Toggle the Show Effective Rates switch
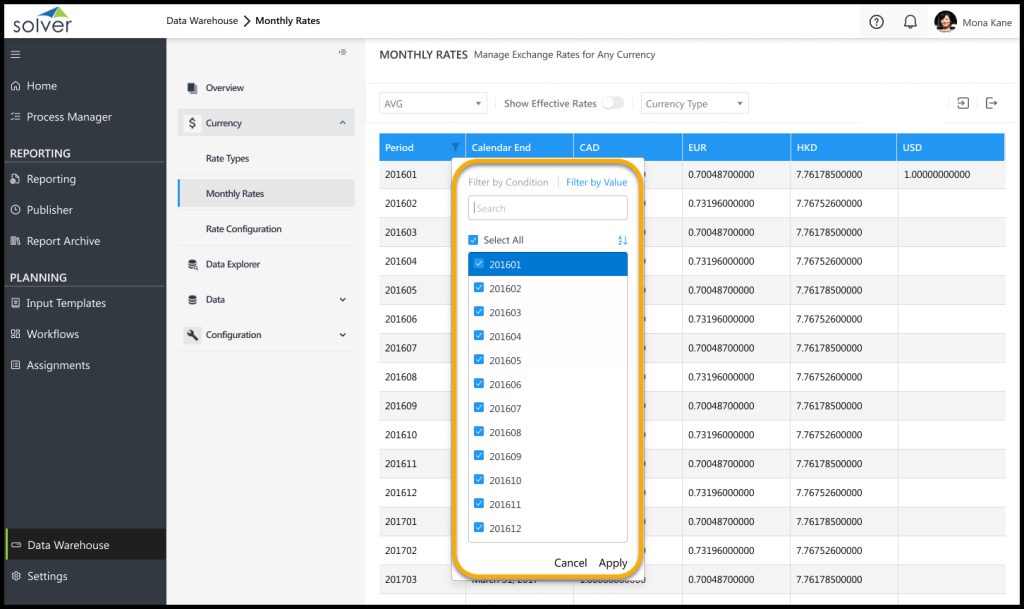Viewport: 1024px width, 609px height. [x=612, y=103]
